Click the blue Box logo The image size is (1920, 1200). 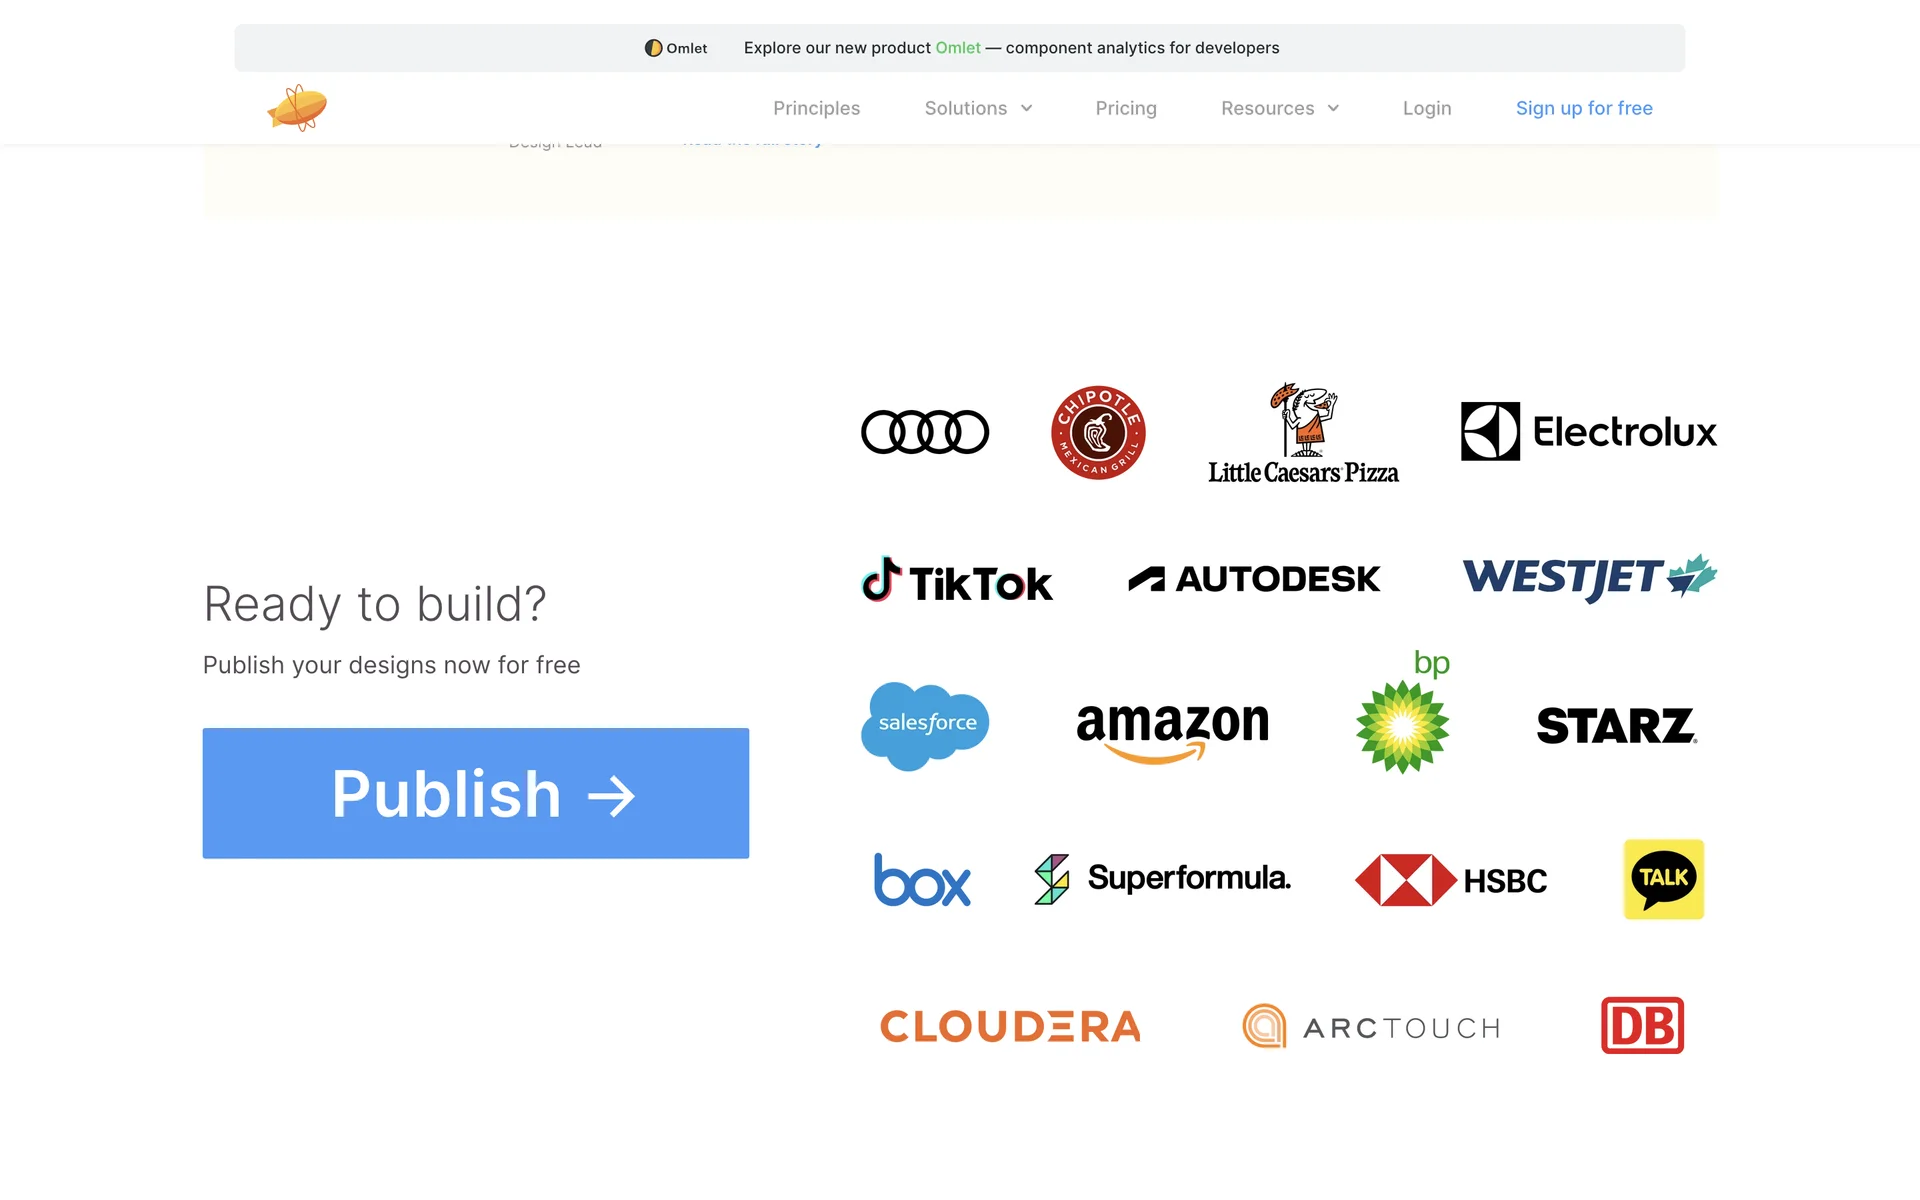click(921, 880)
